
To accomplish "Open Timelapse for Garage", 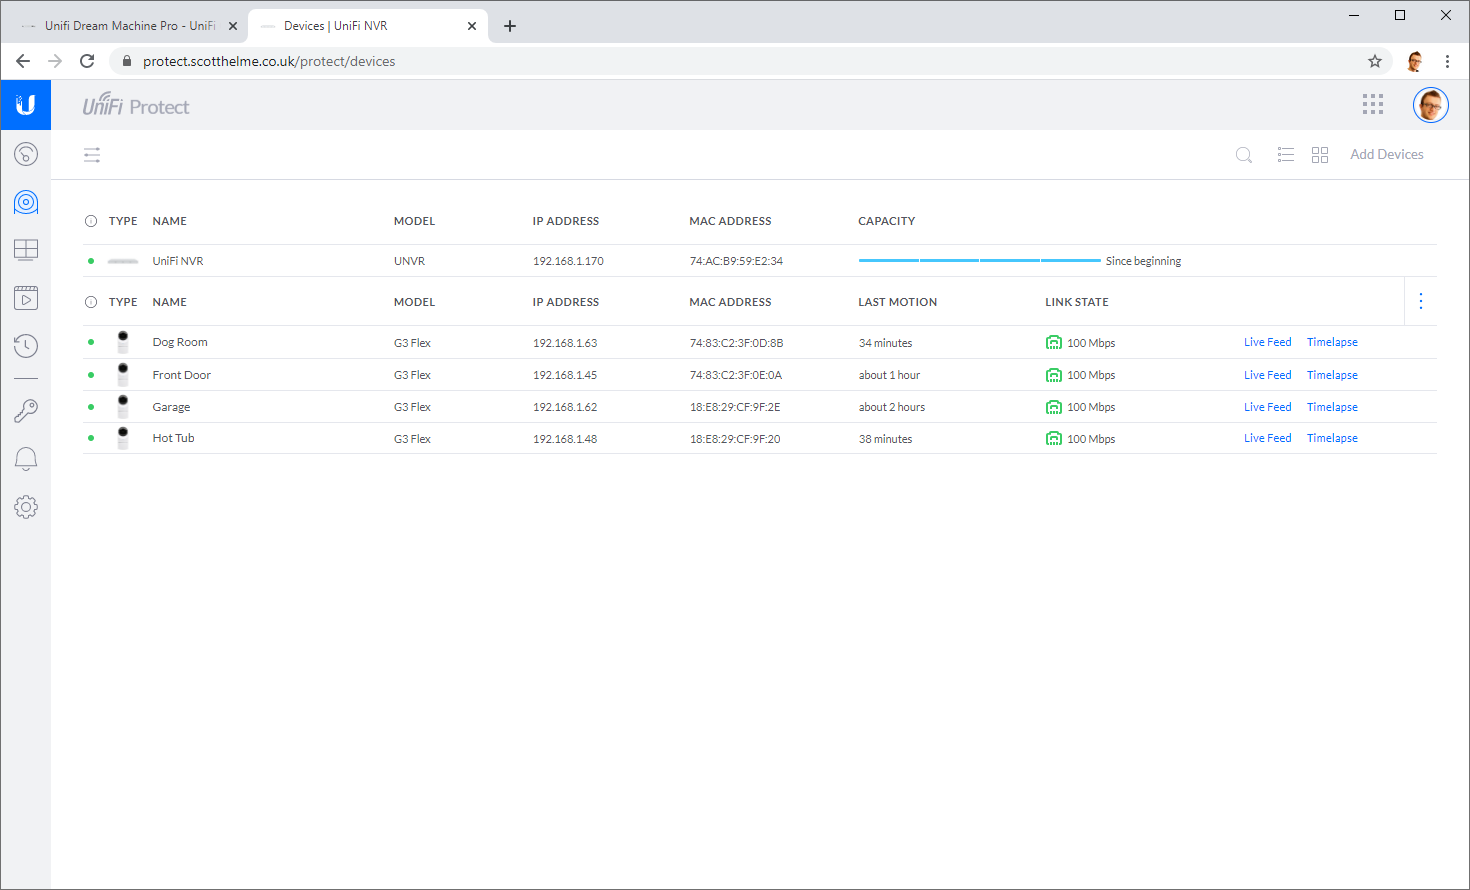I will pos(1332,407).
